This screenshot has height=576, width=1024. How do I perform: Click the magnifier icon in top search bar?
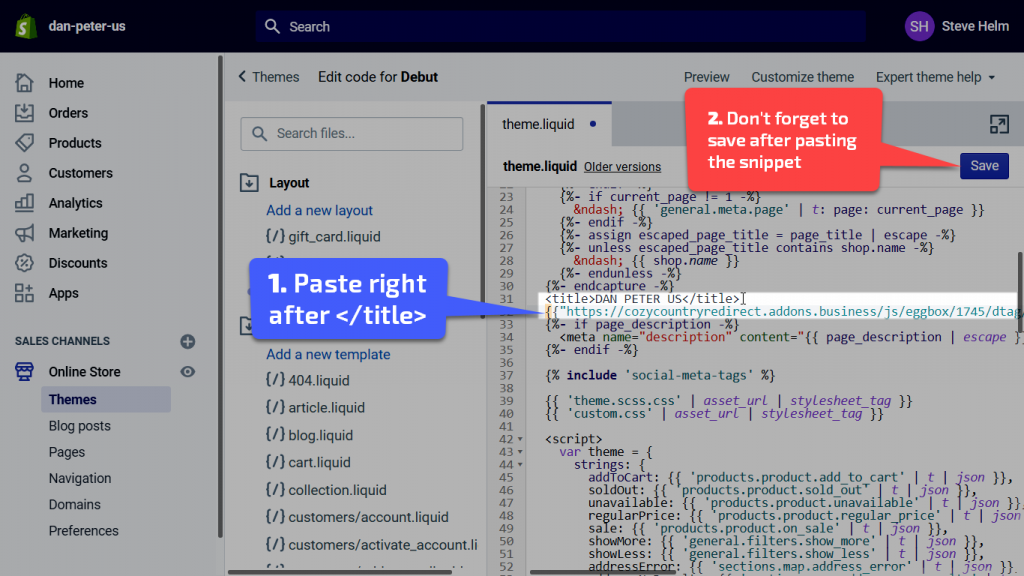tap(272, 27)
